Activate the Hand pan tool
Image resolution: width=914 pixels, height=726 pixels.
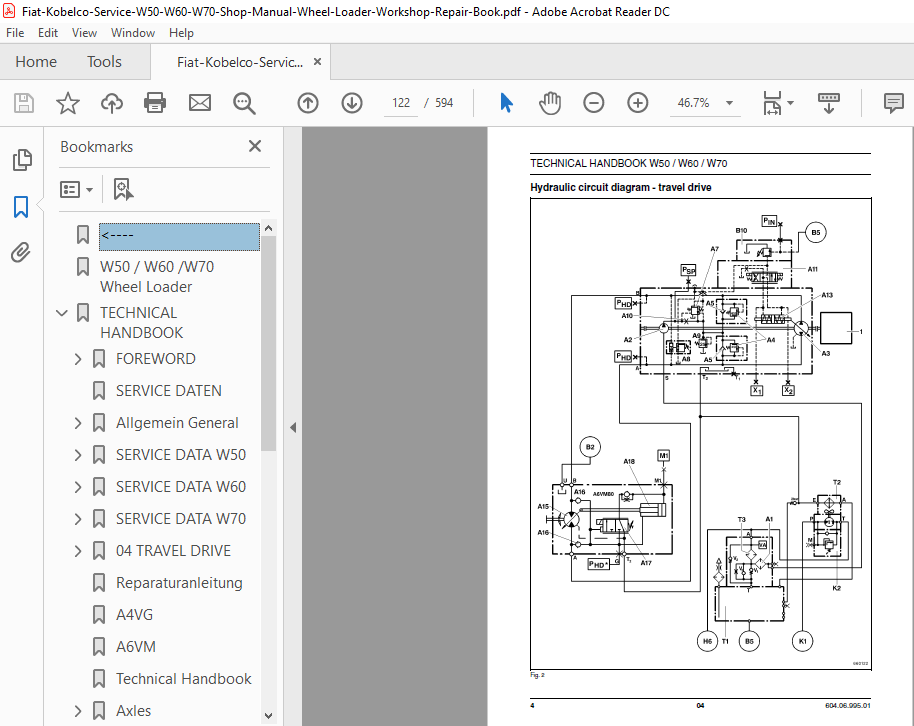coord(550,103)
